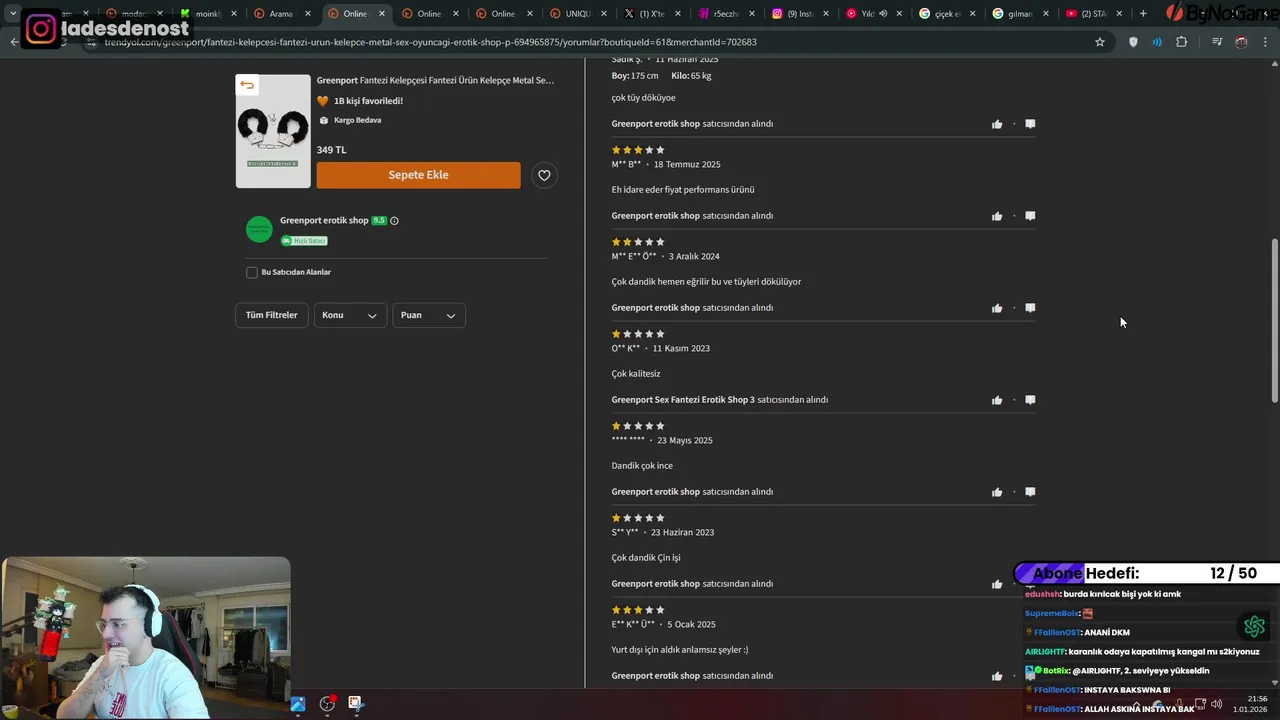Close the 'Arama' tab
The width and height of the screenshot is (1280, 720).
tap(308, 14)
